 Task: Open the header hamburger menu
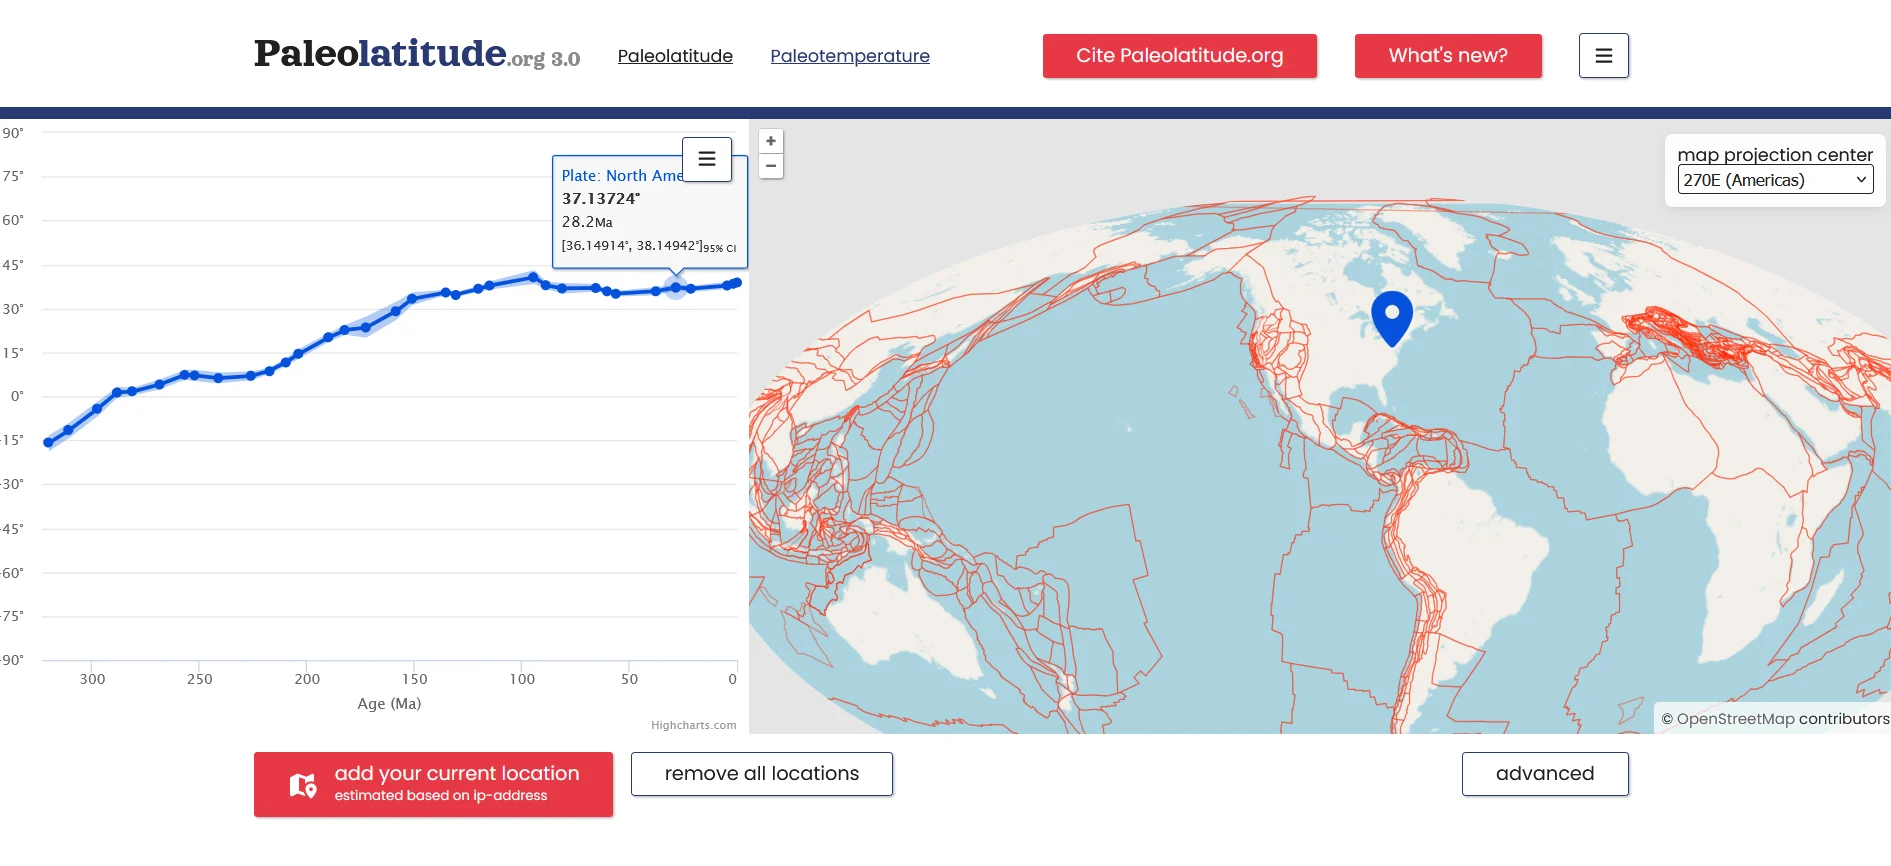tap(1603, 56)
